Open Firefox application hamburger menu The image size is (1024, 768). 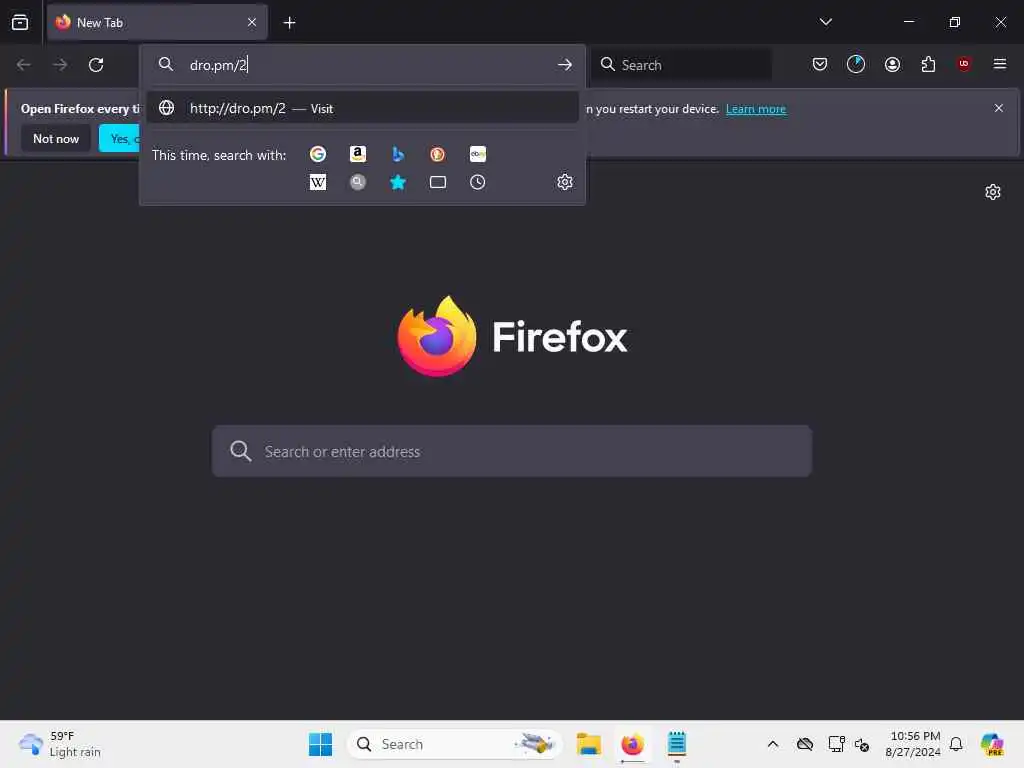coord(1000,64)
